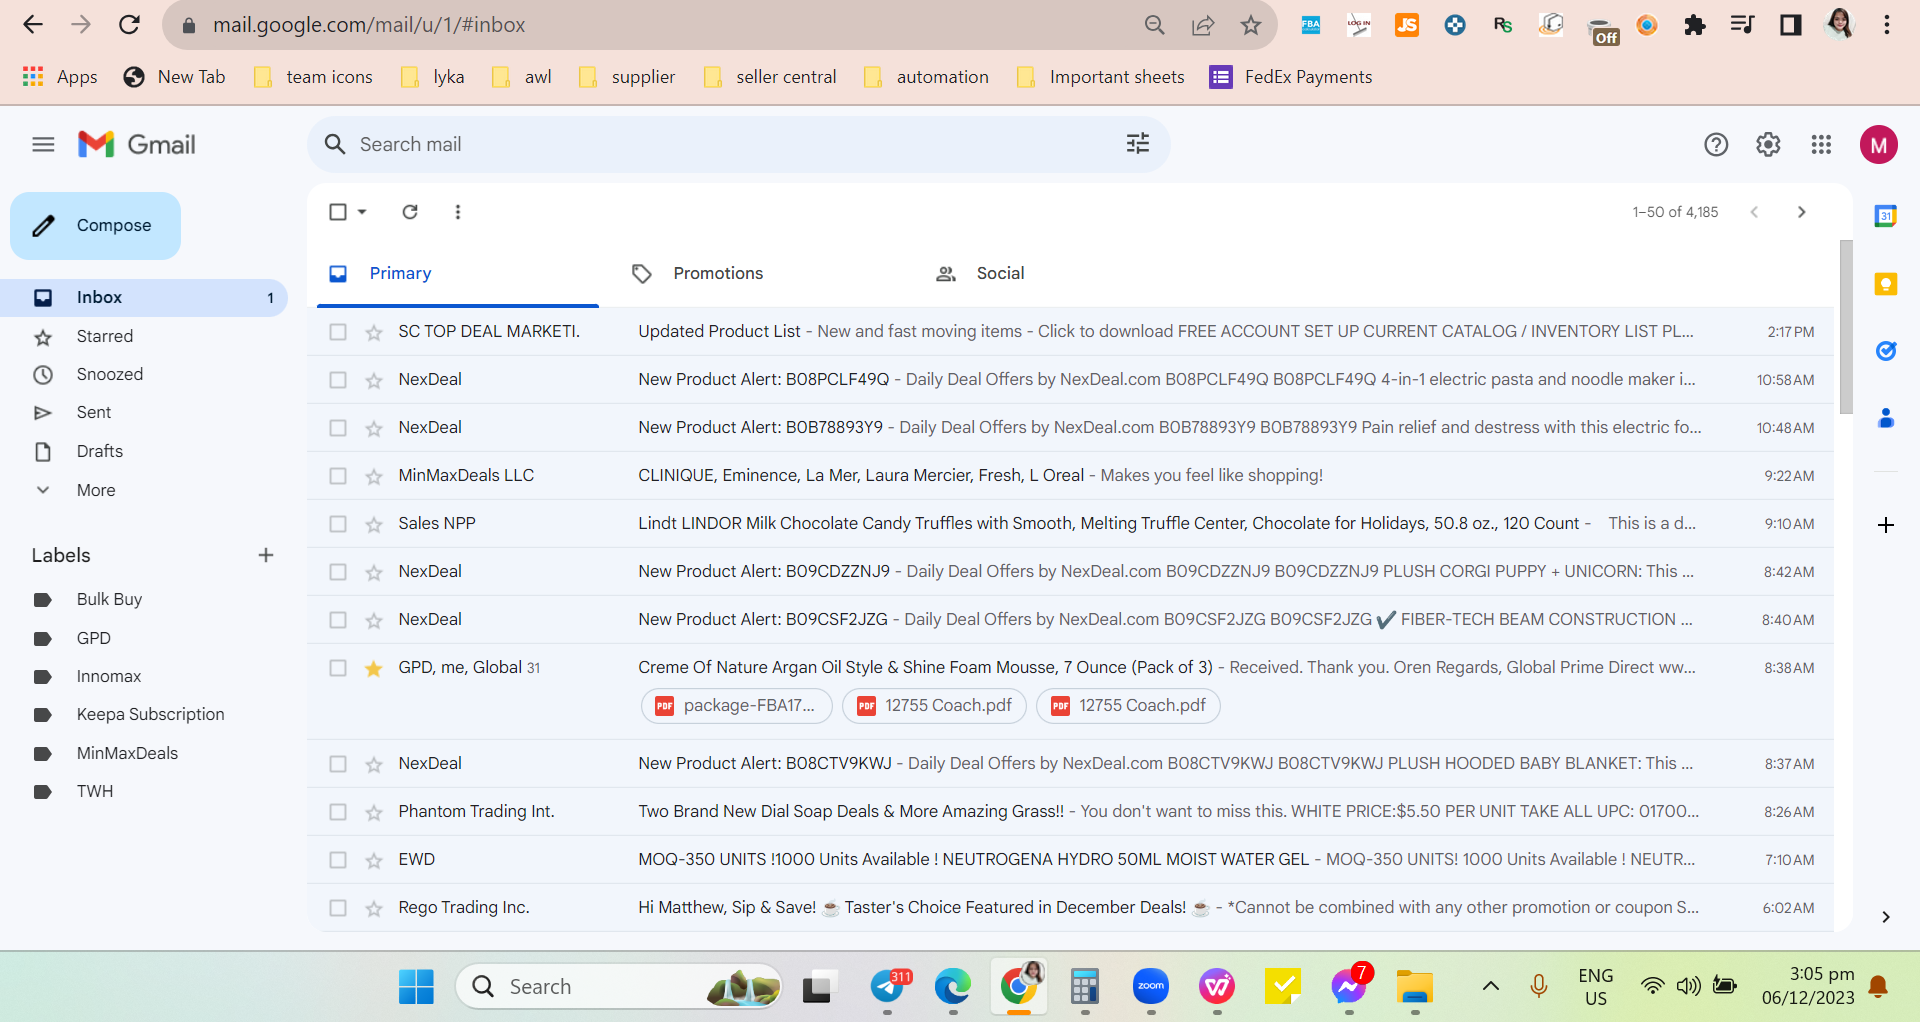Open the Keepa Subscription label

pos(150,715)
